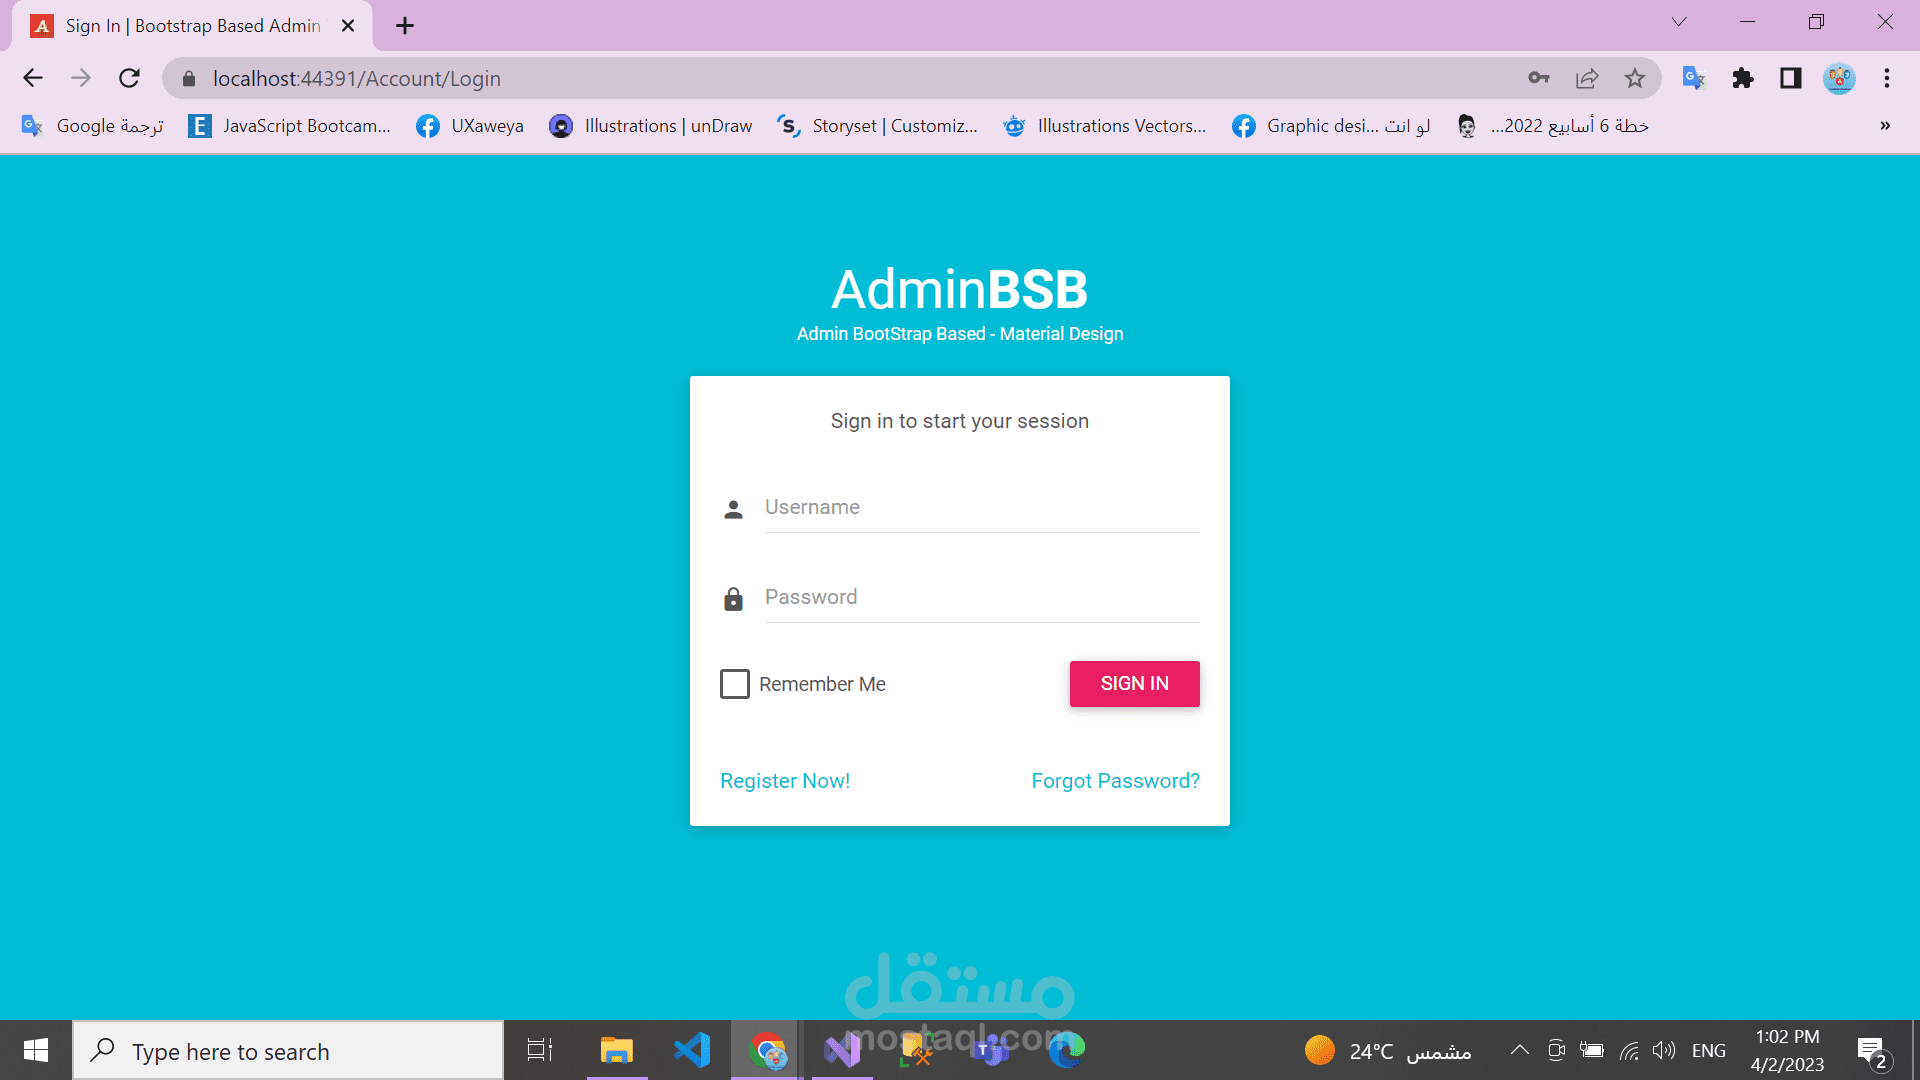Open the Forgot Password? link
Screen dimensions: 1920x1080
[x=1115, y=781]
